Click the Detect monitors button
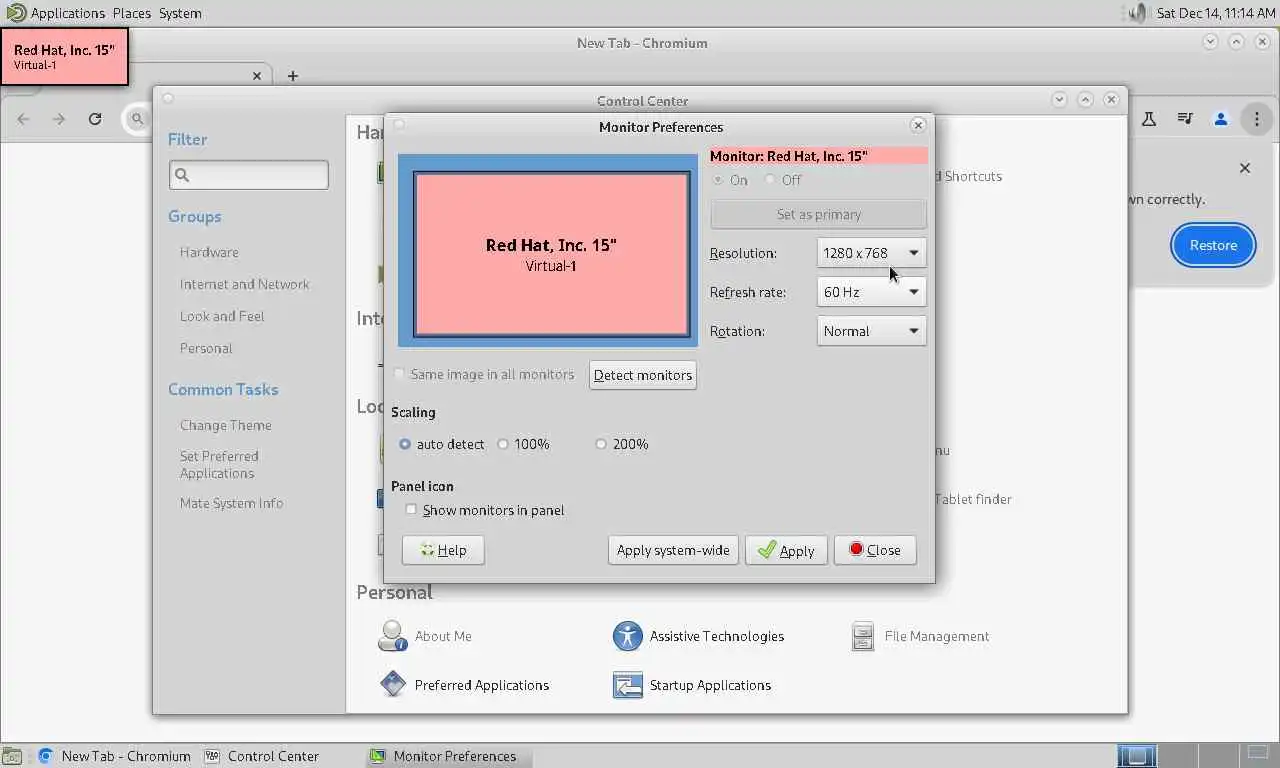The width and height of the screenshot is (1280, 768). point(643,375)
